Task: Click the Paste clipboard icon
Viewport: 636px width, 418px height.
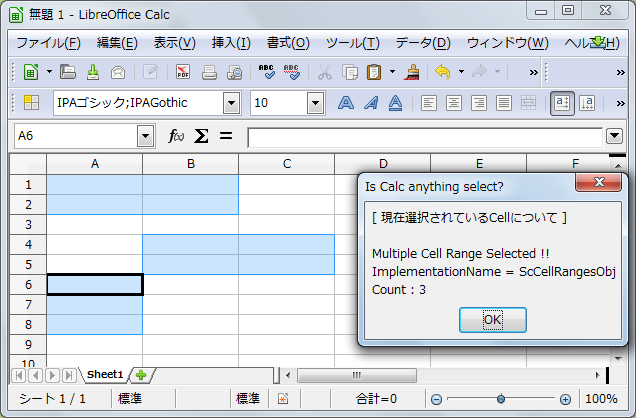Action: pos(374,72)
